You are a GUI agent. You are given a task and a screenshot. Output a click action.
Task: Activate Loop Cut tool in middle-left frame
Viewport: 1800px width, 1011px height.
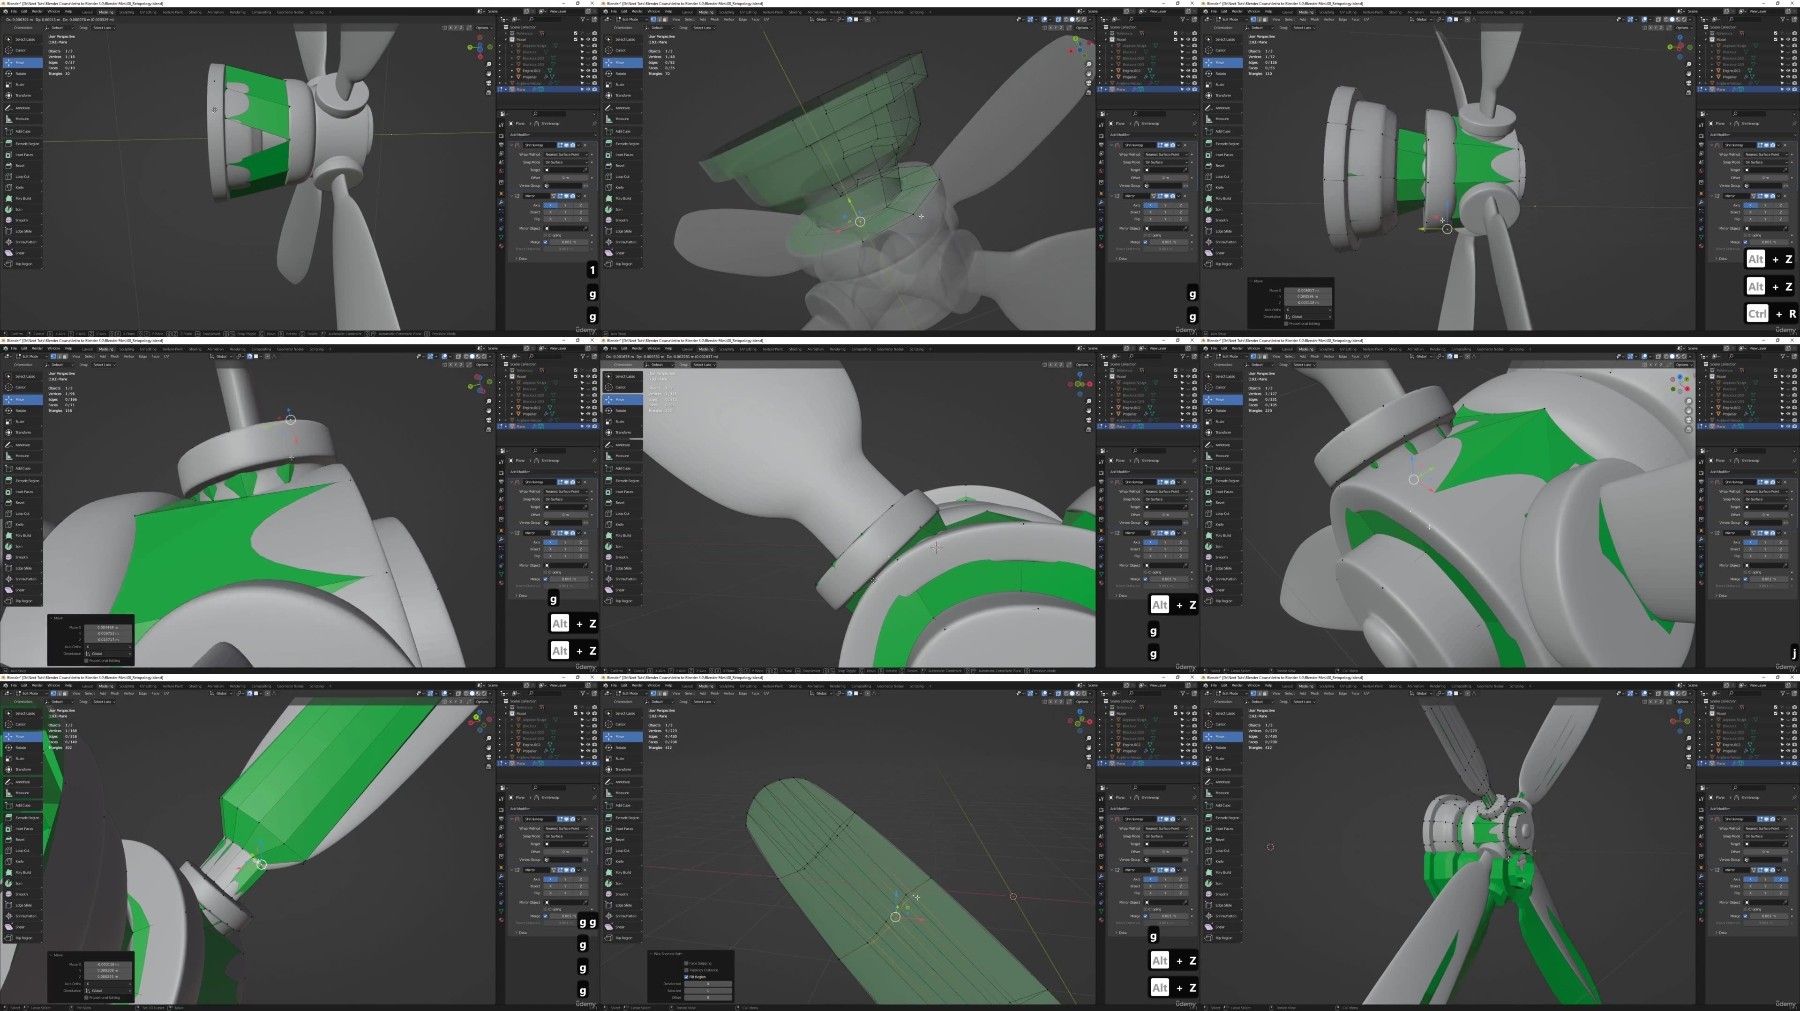(x=23, y=513)
